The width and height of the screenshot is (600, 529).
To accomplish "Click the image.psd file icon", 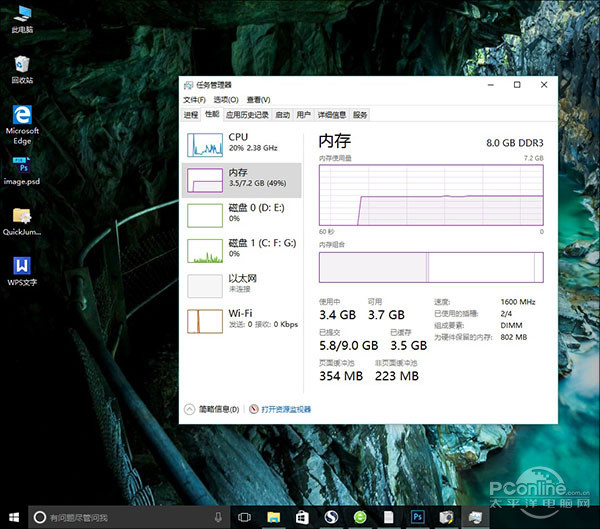I will point(22,171).
